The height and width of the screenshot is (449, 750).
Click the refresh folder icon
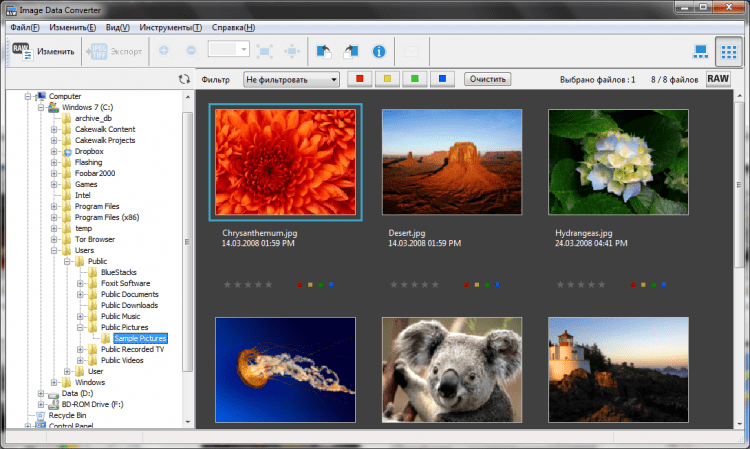pyautogui.click(x=183, y=79)
